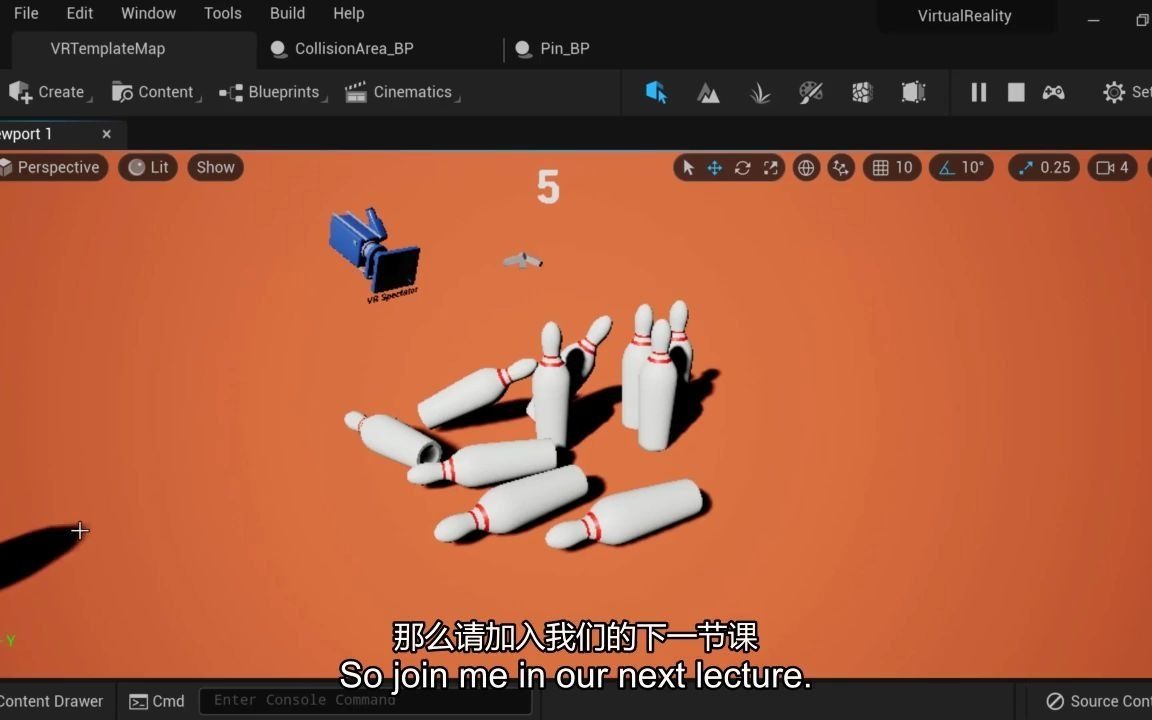Click the Enter Console Command field
This screenshot has height=720, width=1152.
click(x=365, y=700)
